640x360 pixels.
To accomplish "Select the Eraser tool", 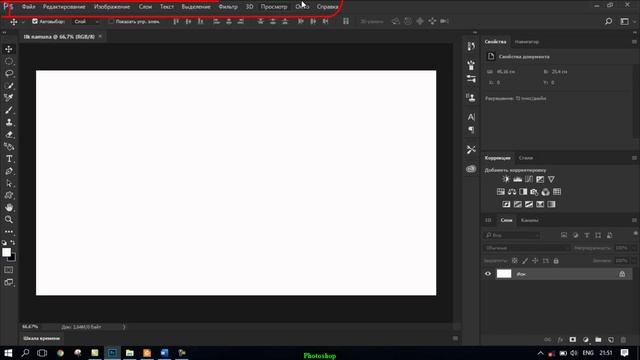I will (9, 134).
